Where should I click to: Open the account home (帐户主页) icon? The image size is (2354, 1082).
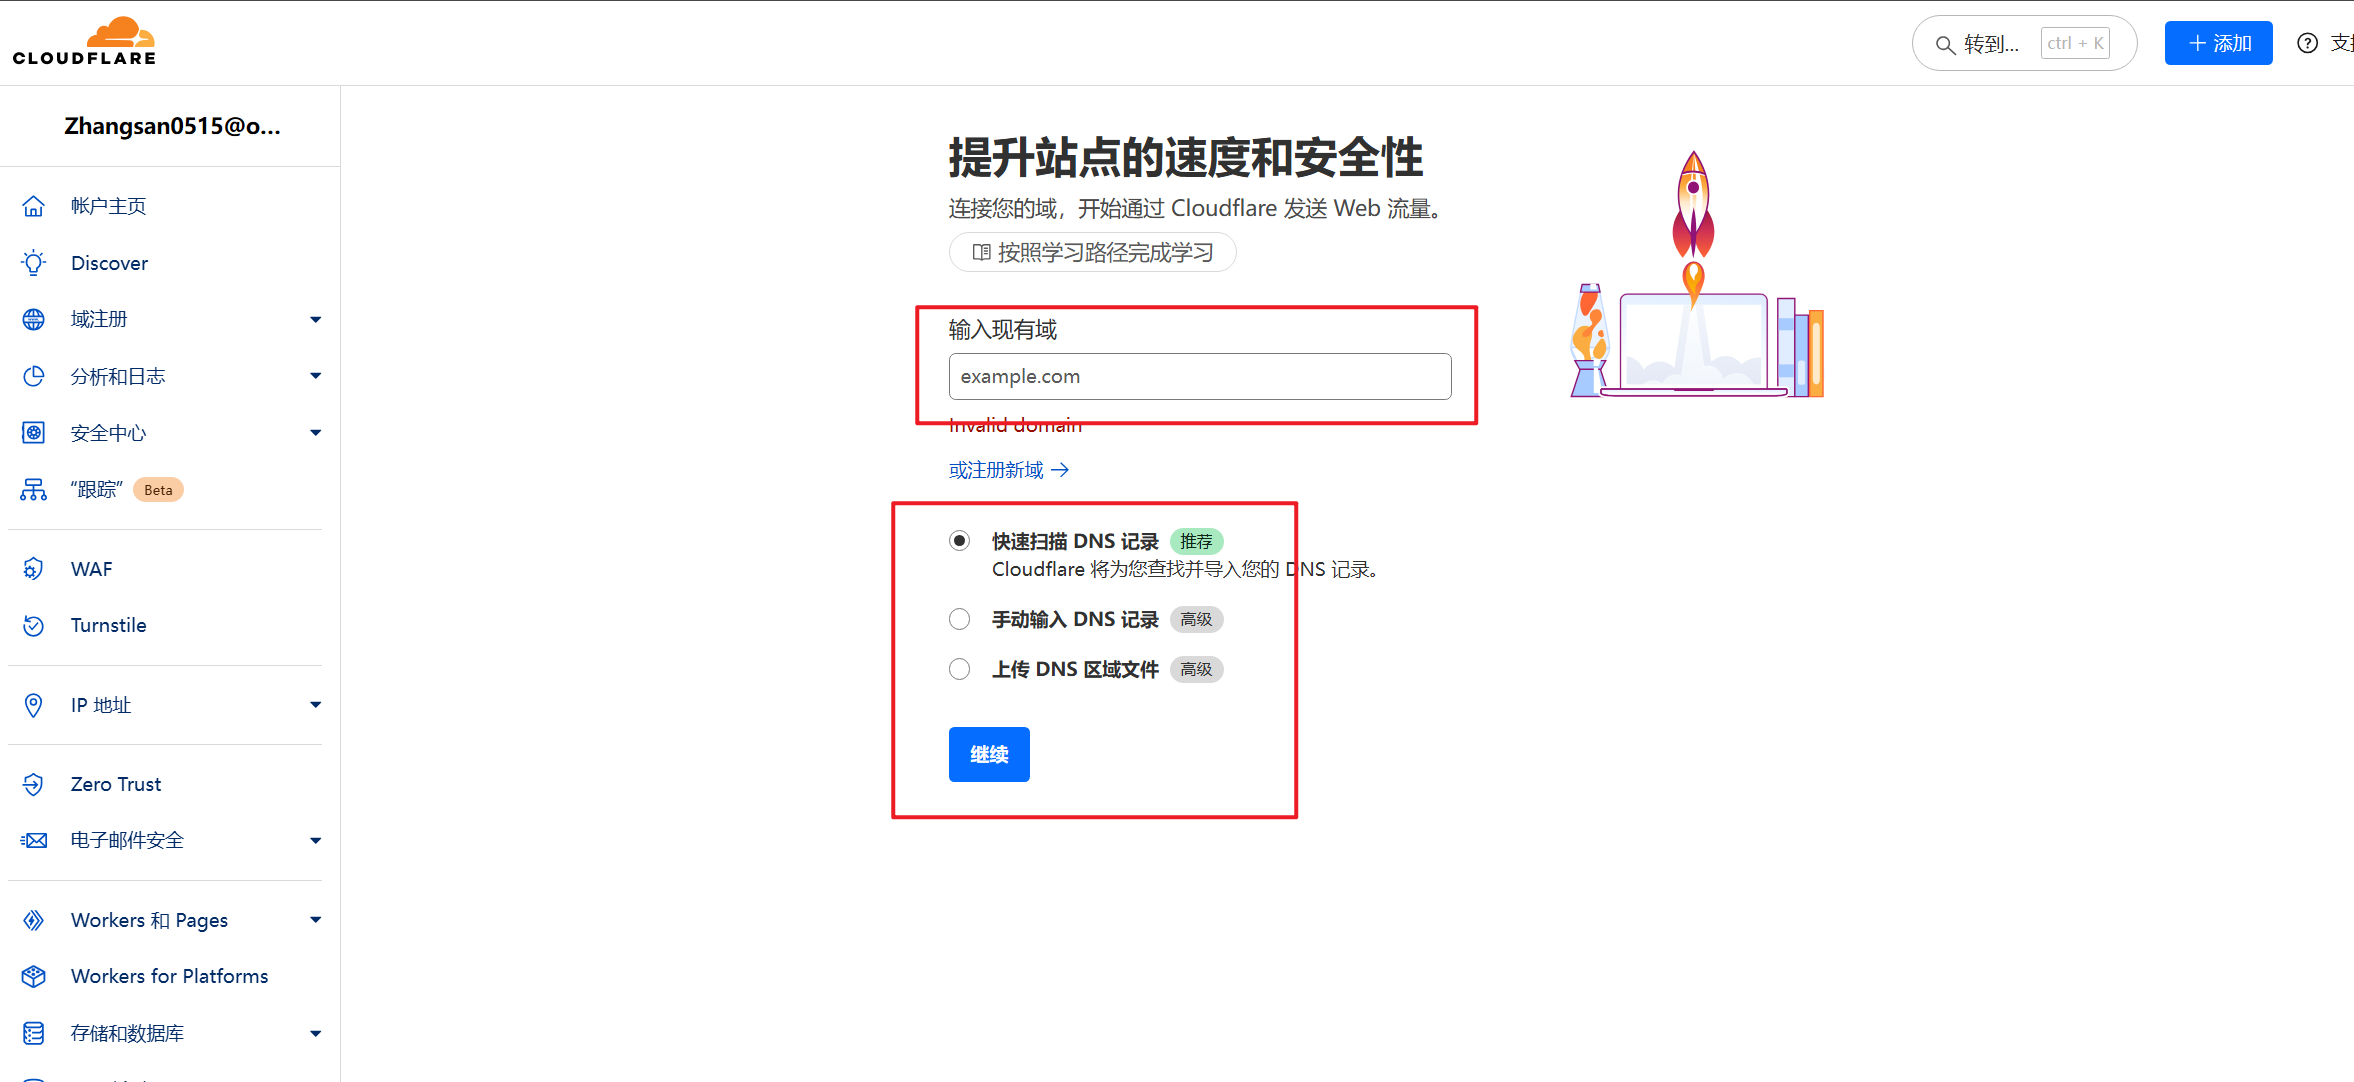point(34,206)
